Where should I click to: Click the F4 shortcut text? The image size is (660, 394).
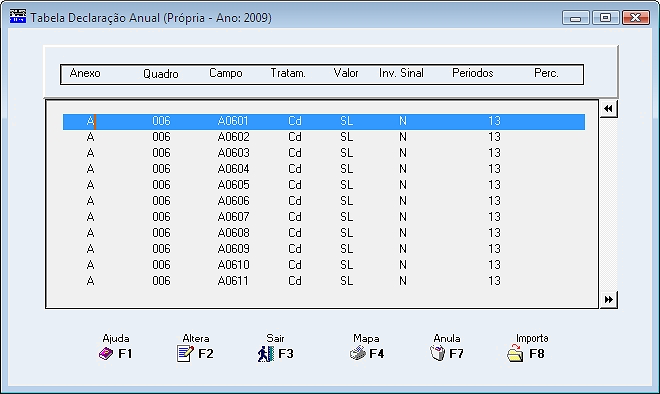click(377, 354)
